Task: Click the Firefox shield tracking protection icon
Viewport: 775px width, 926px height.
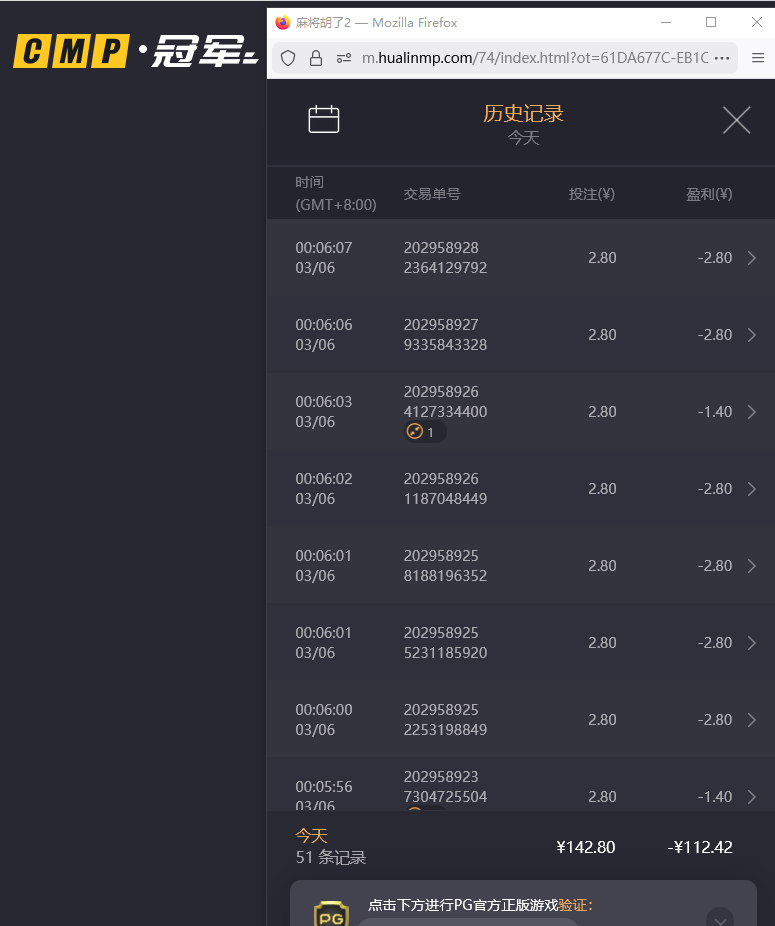Action: click(288, 58)
